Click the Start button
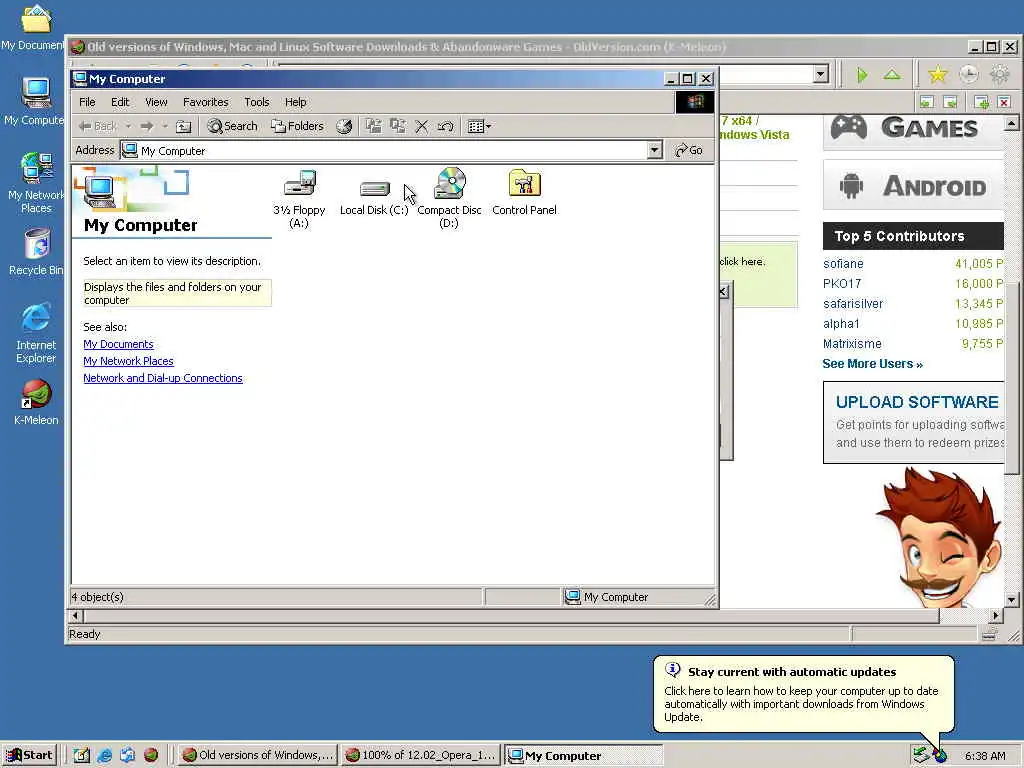Screen dimensions: 1024x768 pyautogui.click(x=30, y=755)
